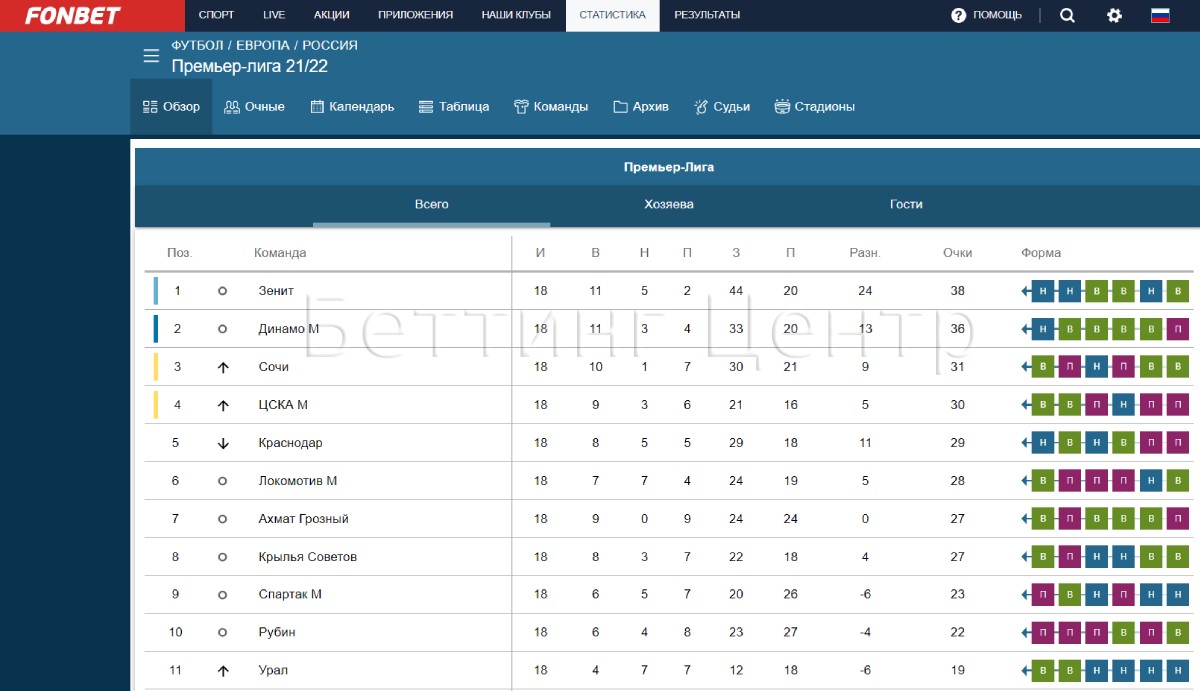Open the ПОМОЩЬ help link

coord(987,15)
